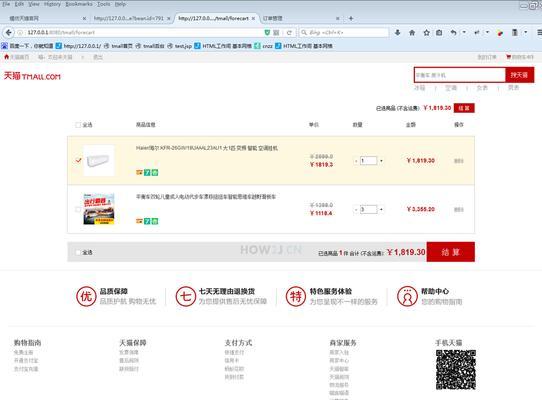
Task: Edit the Haier quantity input field
Action: (x=368, y=161)
